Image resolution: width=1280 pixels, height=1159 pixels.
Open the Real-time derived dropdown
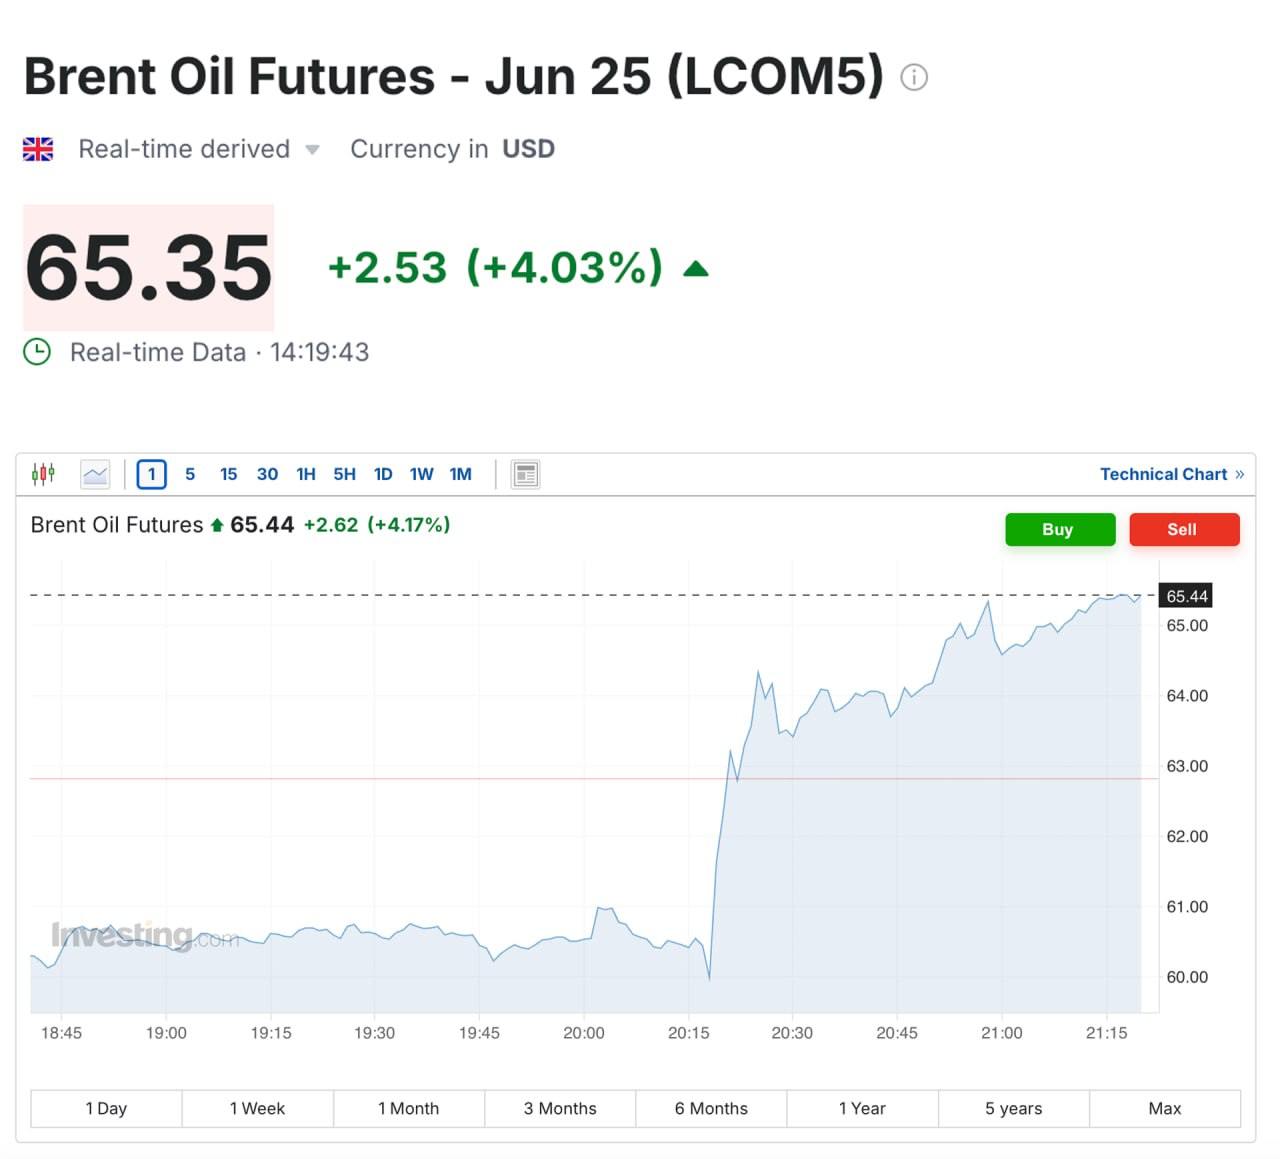tap(312, 150)
